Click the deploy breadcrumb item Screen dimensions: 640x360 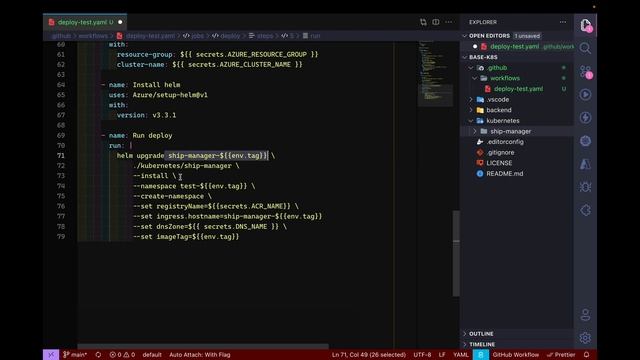point(230,36)
